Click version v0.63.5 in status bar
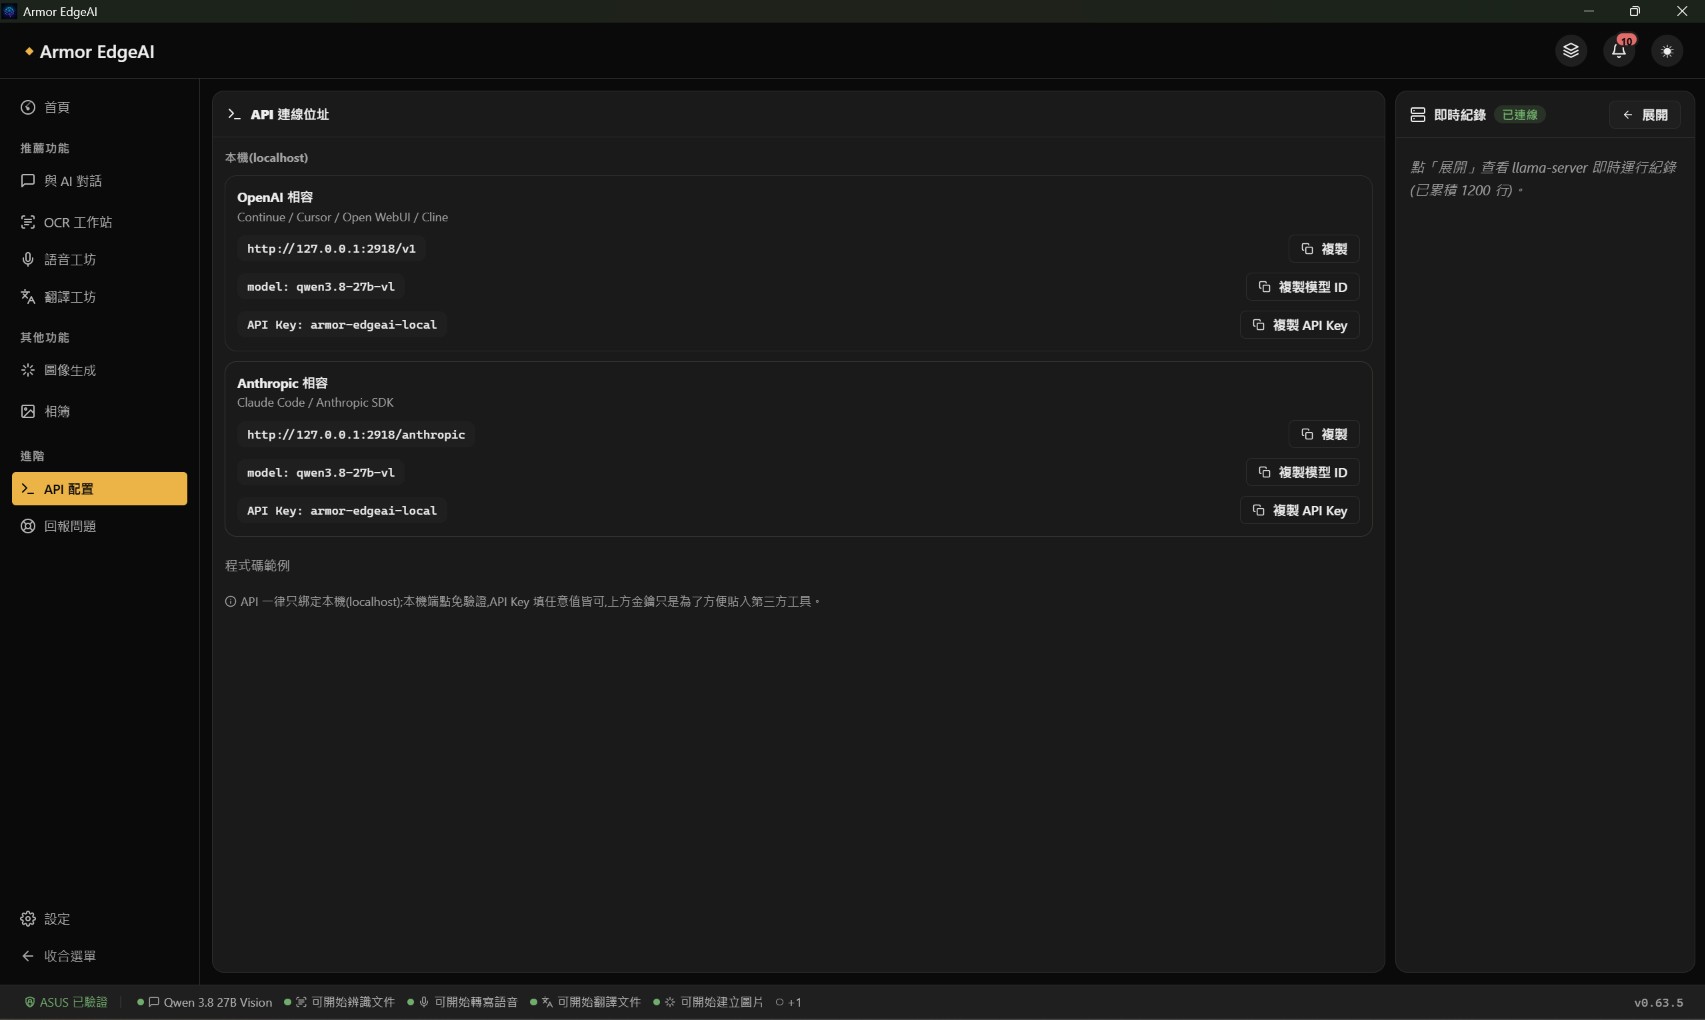The width and height of the screenshot is (1705, 1020). pyautogui.click(x=1658, y=1002)
